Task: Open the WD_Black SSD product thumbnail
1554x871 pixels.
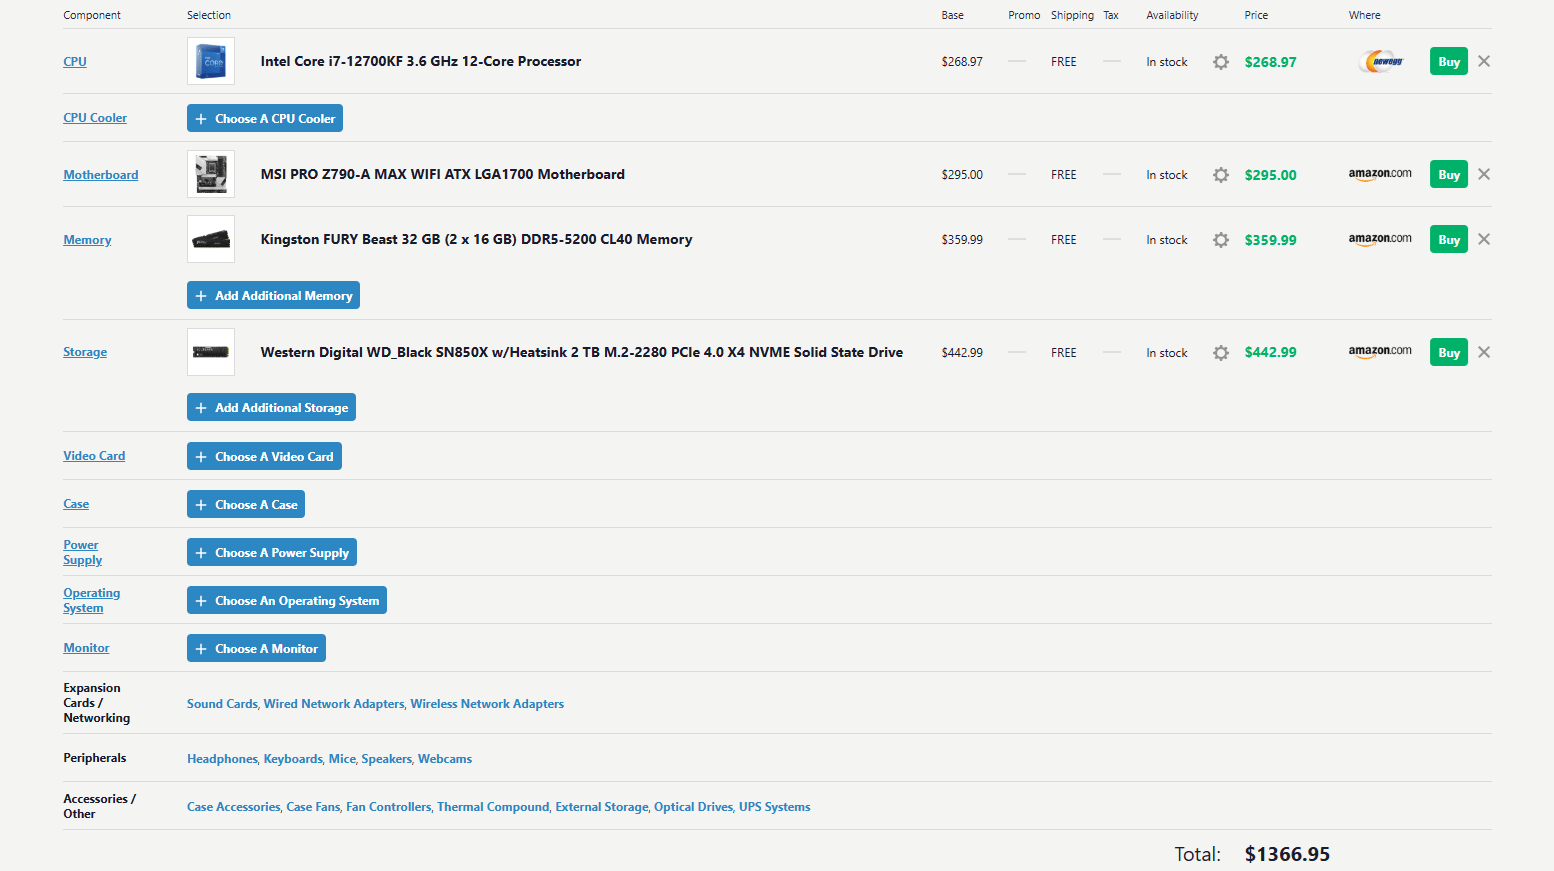Action: 211,352
